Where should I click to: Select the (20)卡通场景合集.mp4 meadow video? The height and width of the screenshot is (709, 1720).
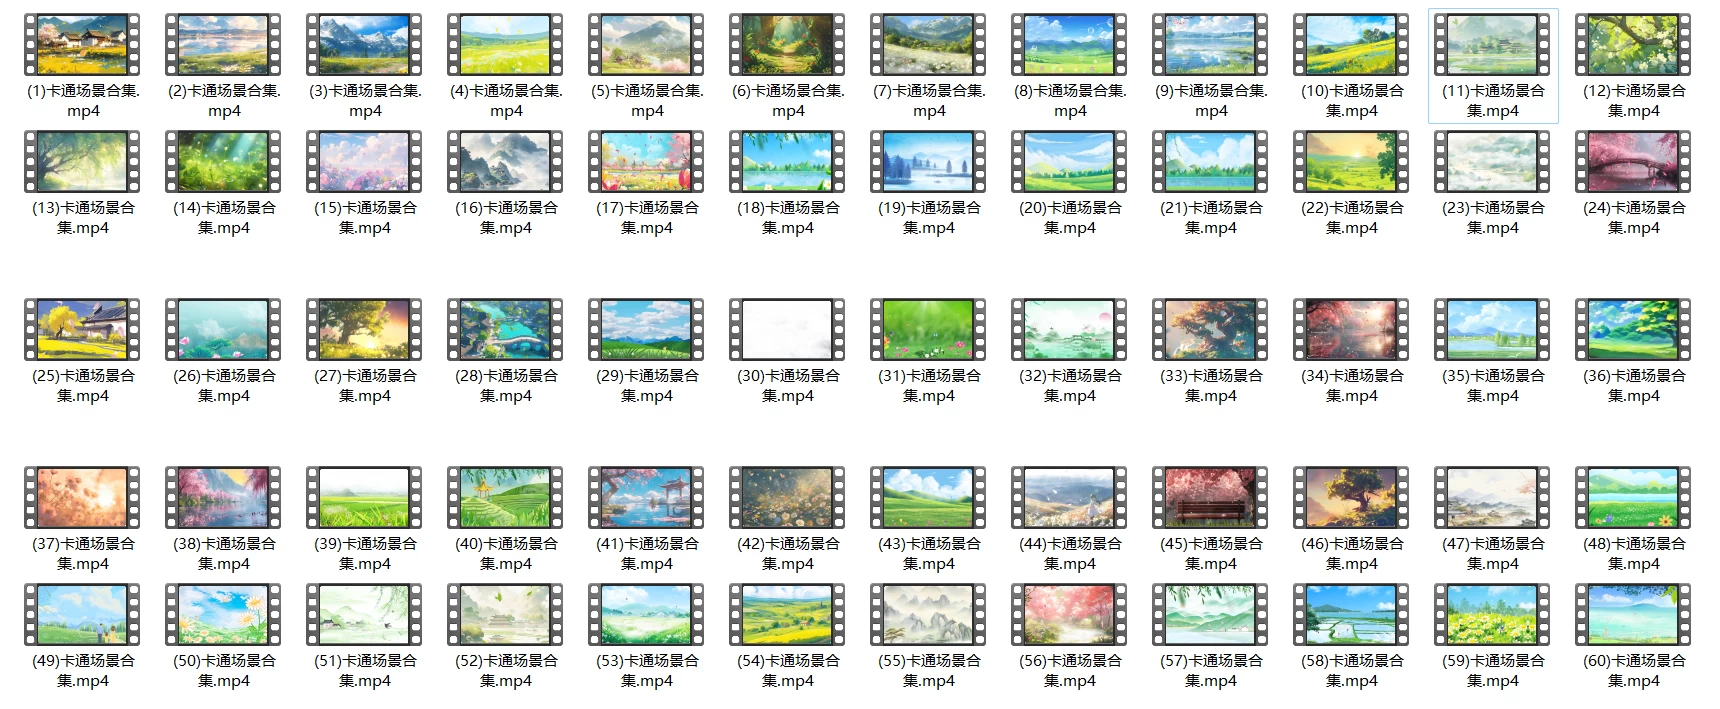tap(1070, 161)
